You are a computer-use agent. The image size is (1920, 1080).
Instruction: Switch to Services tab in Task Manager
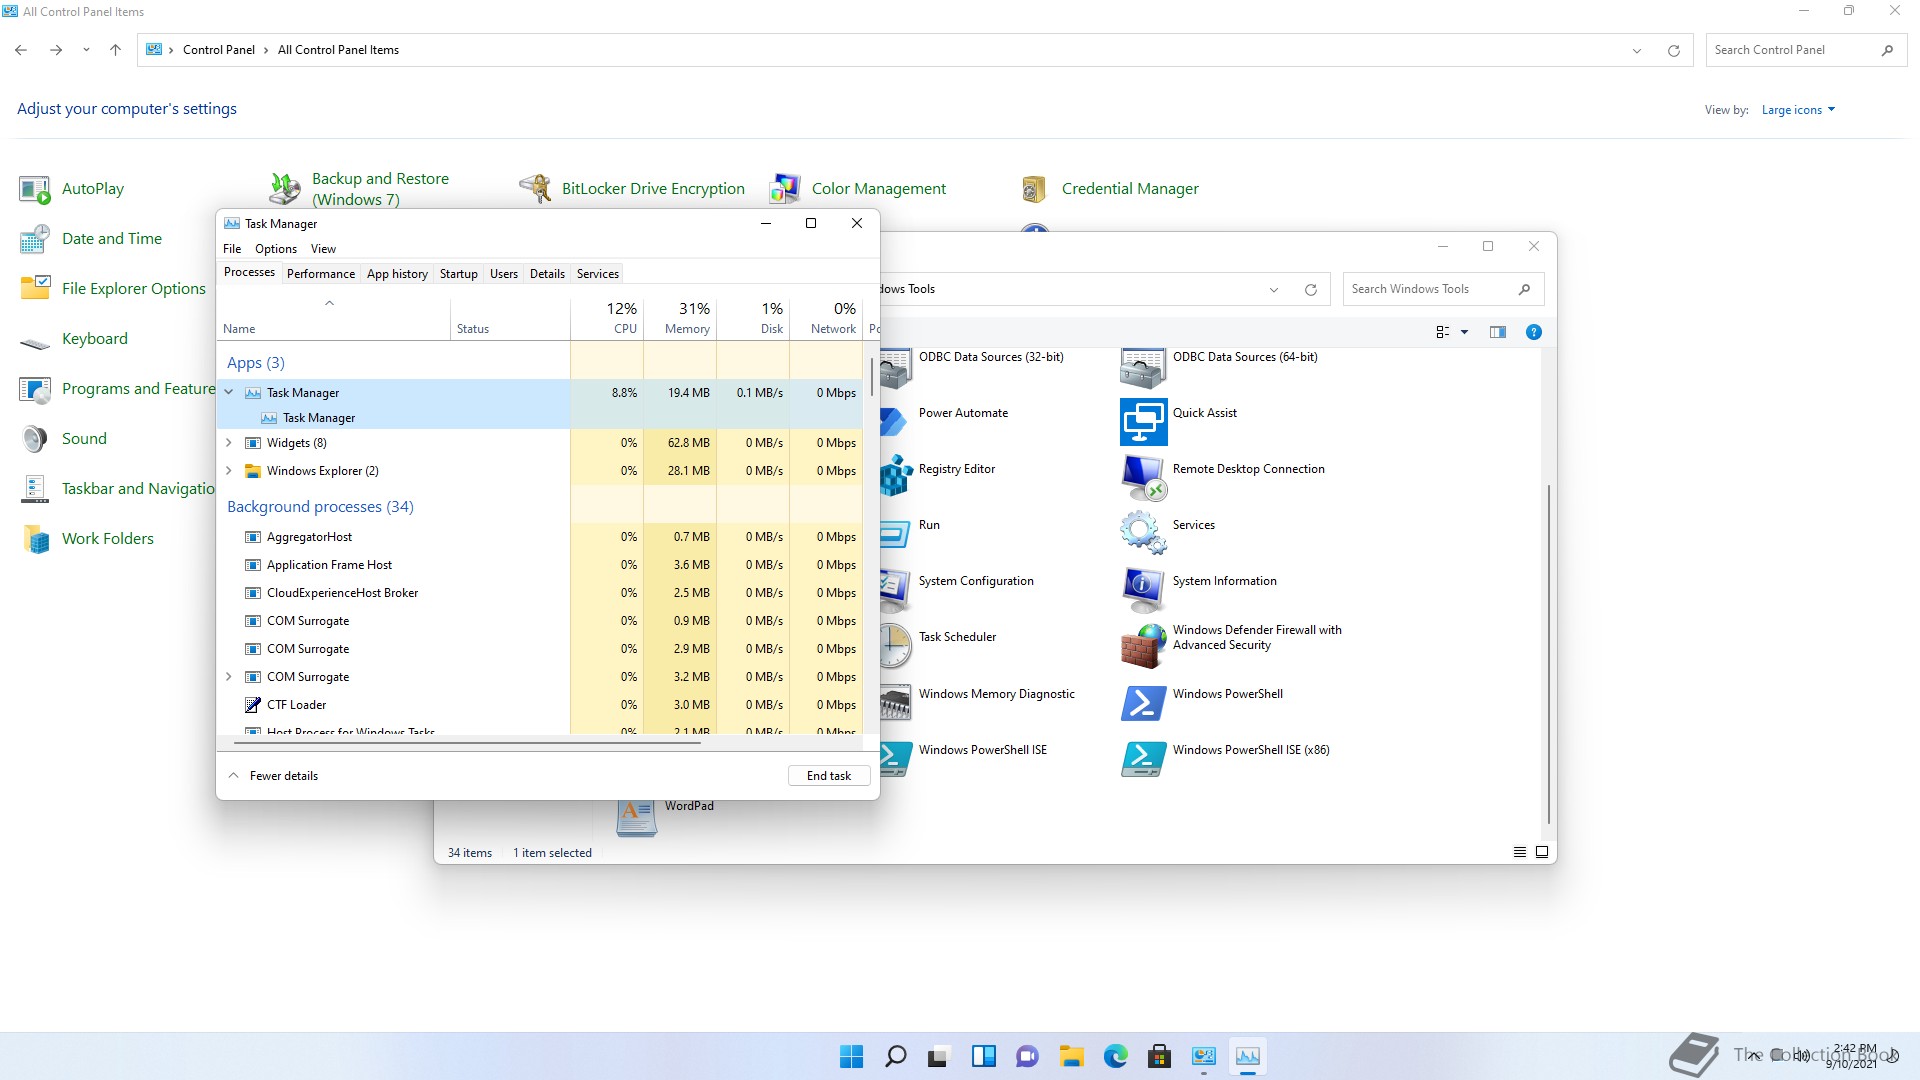tap(597, 274)
